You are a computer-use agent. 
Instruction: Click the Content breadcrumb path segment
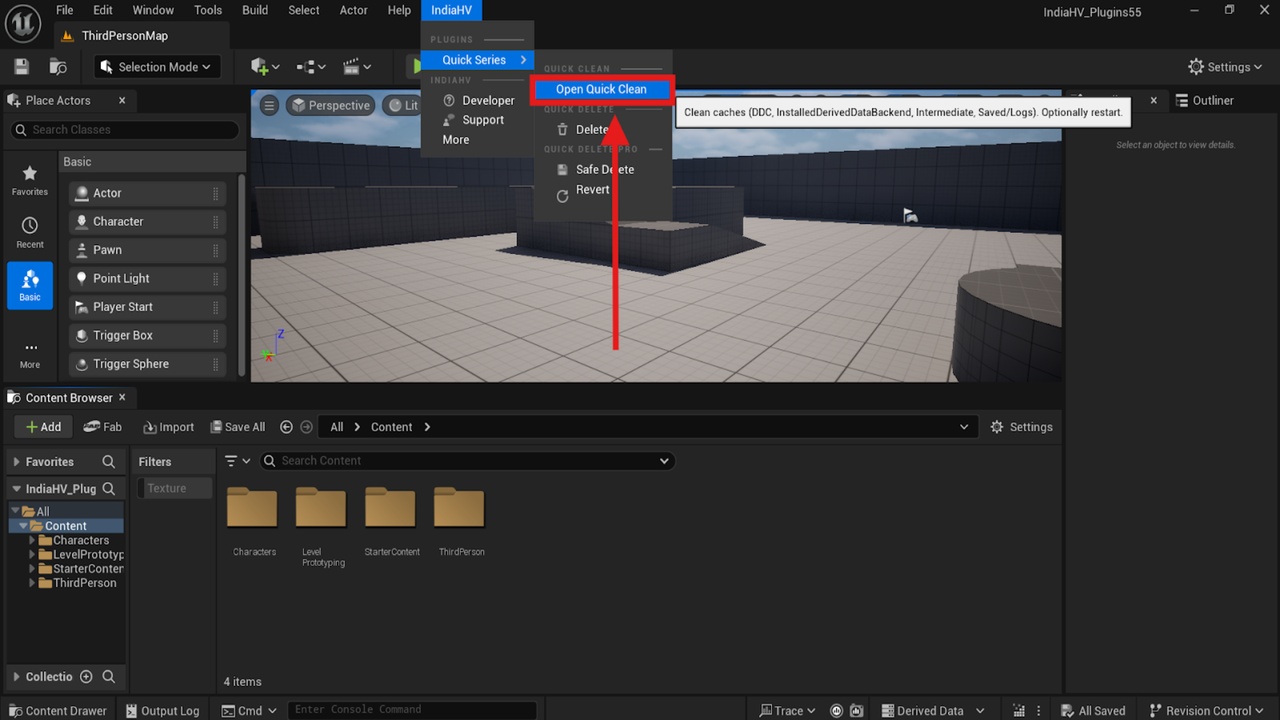coord(391,427)
